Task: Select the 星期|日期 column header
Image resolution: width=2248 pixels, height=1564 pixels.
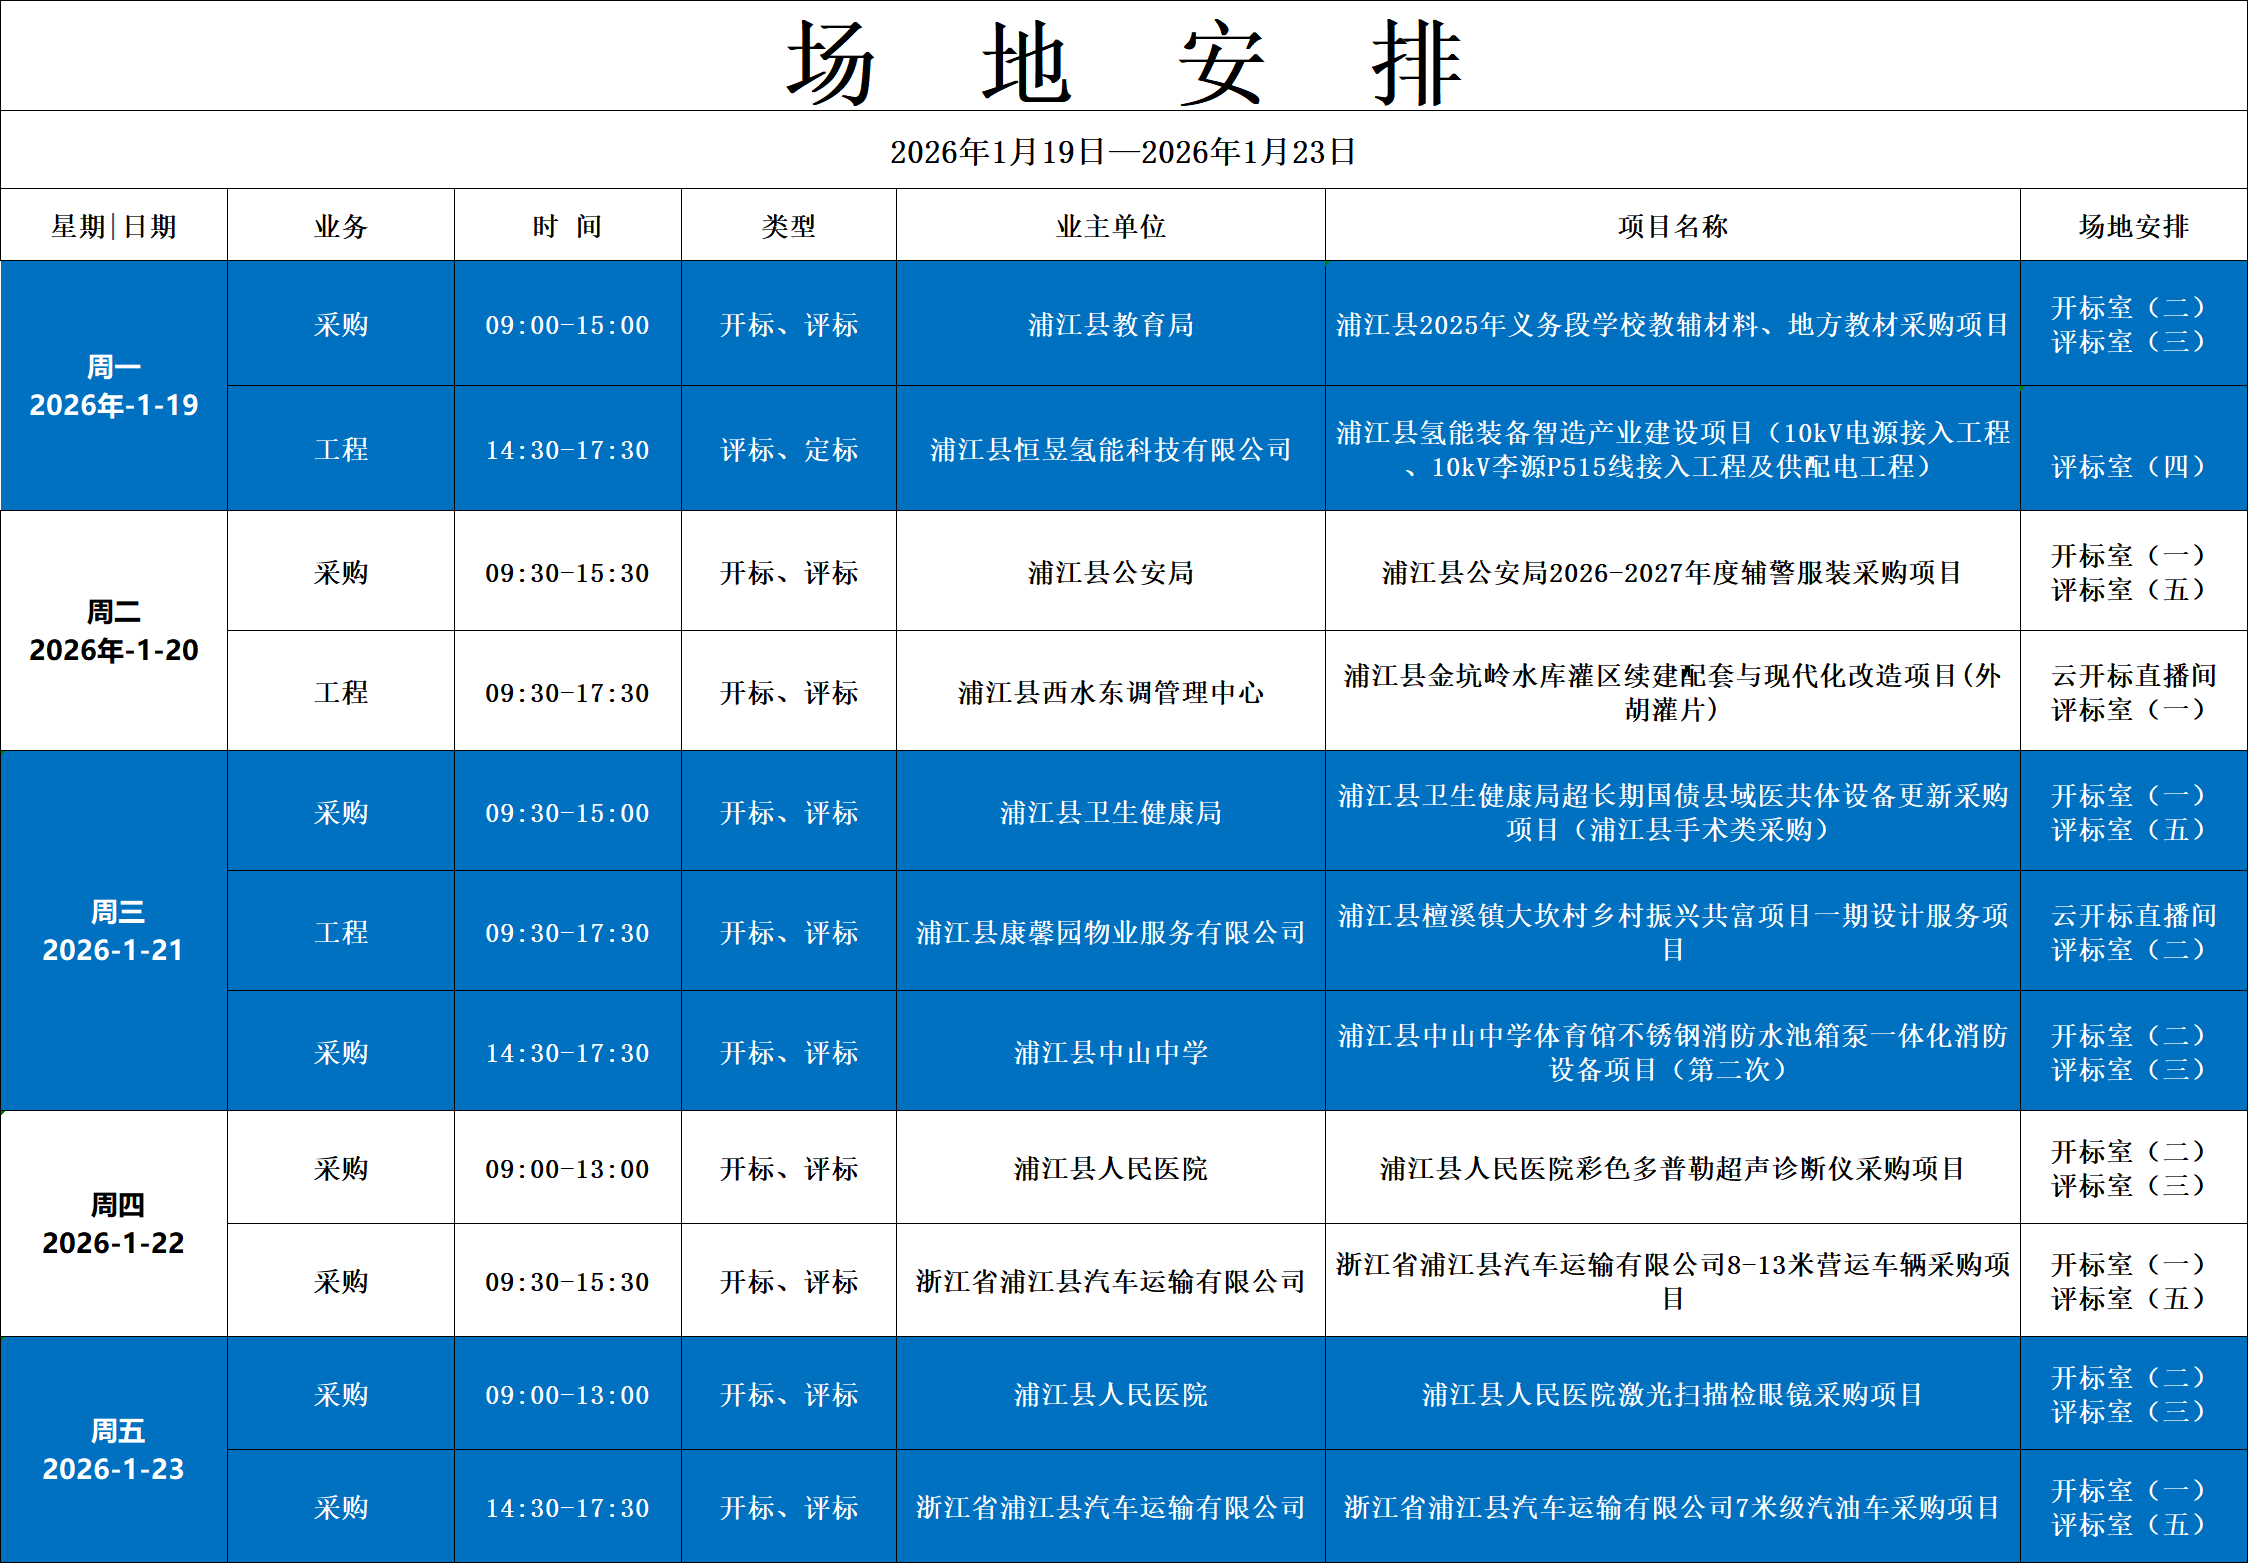Action: click(x=114, y=227)
